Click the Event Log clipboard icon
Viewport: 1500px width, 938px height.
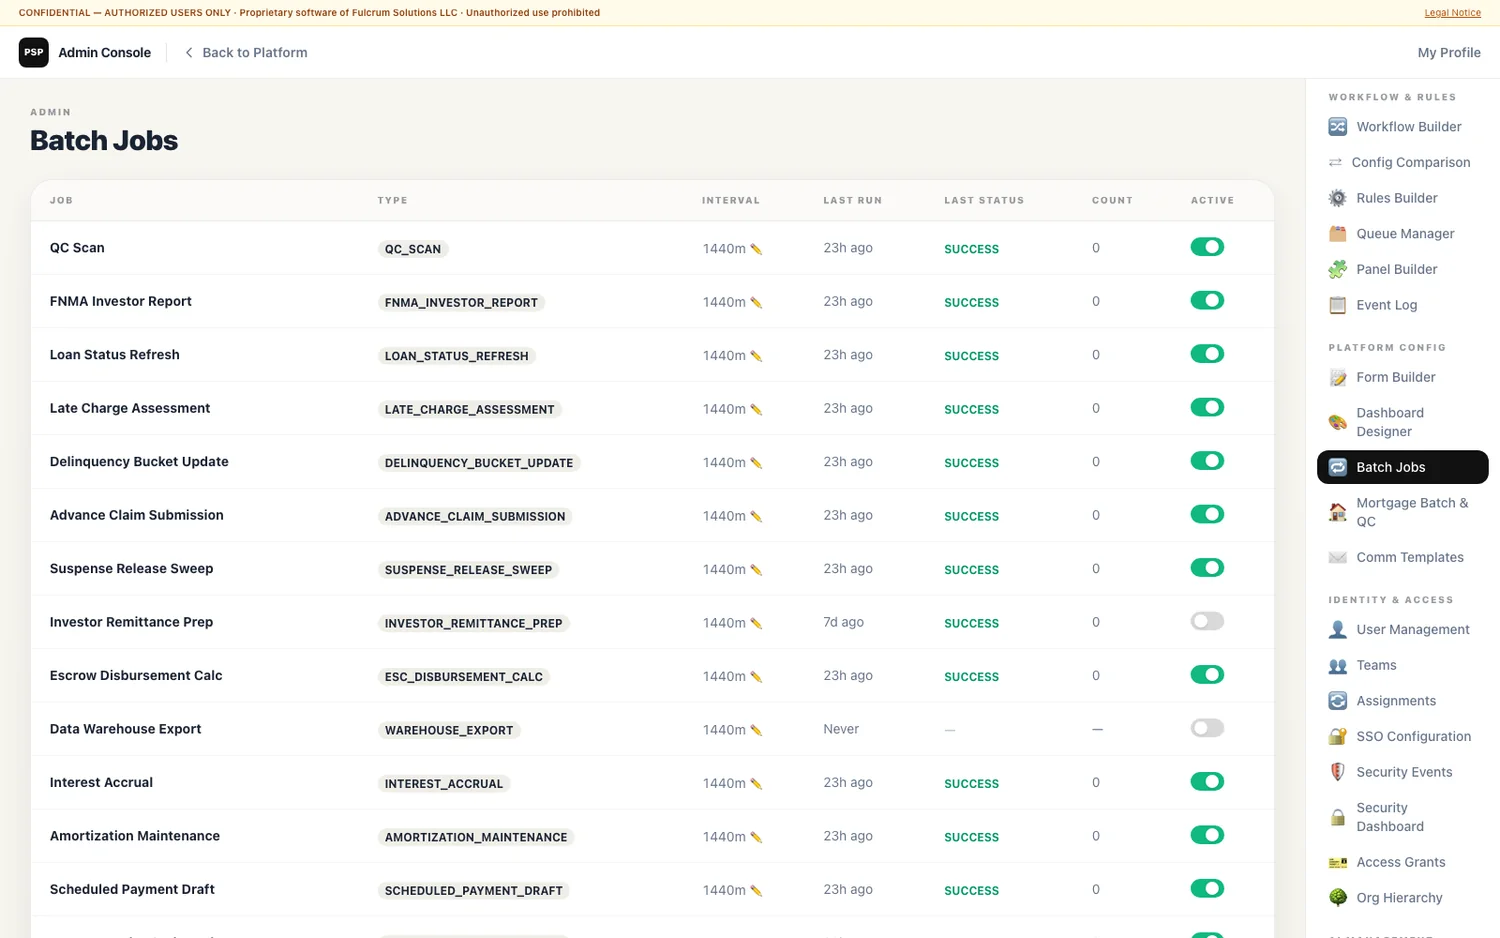1337,305
